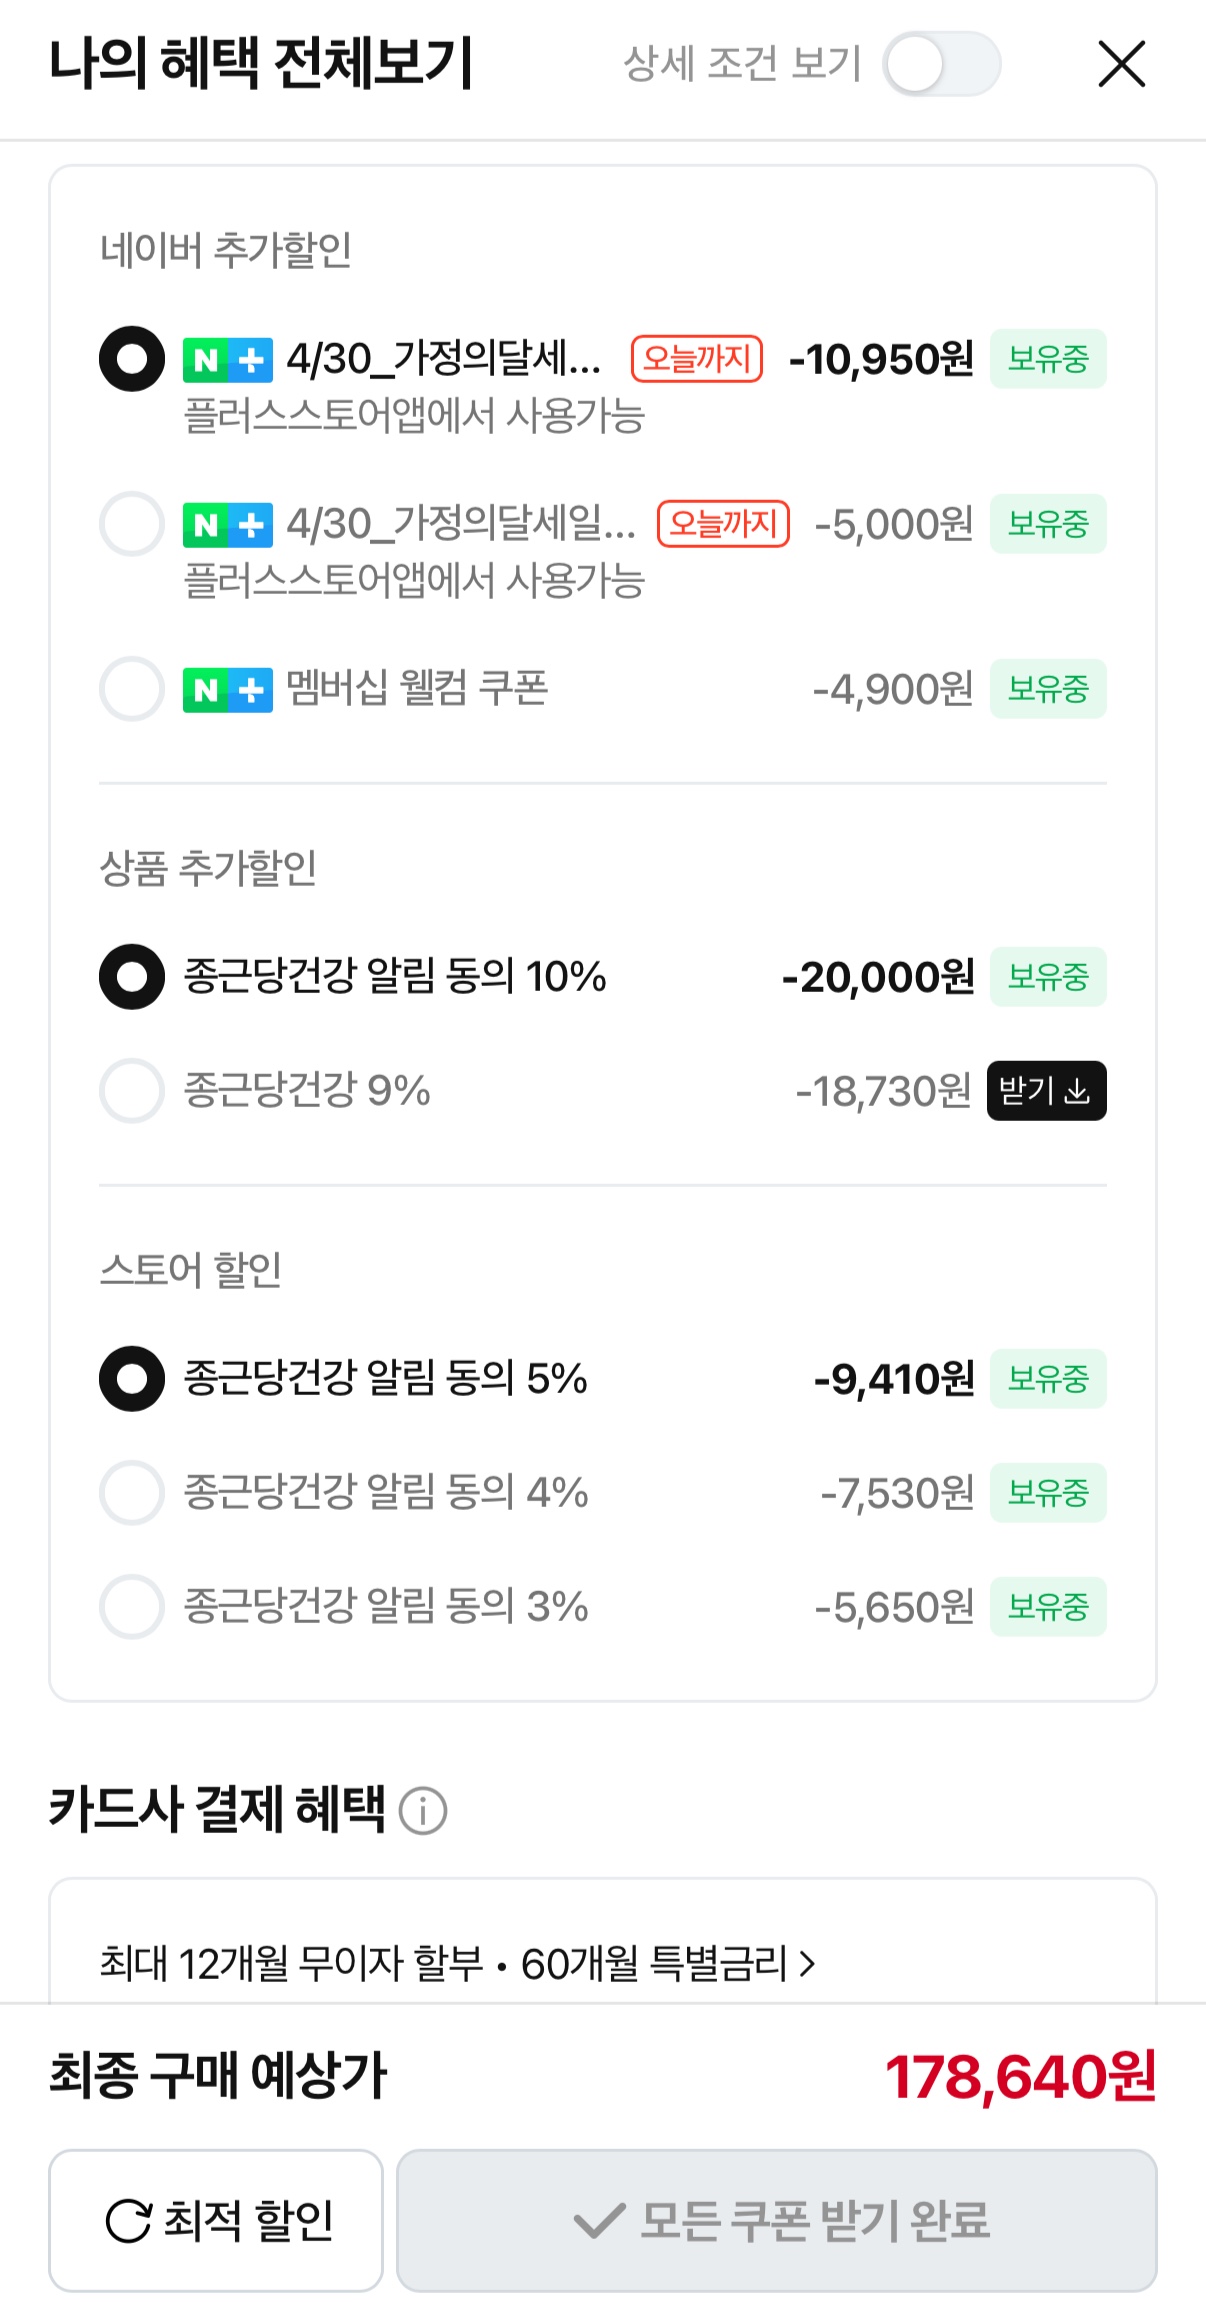Click the 오늘까지 tag on the -10,950원 coupon
Viewport: 1206px width, 2302px height.
[x=697, y=359]
